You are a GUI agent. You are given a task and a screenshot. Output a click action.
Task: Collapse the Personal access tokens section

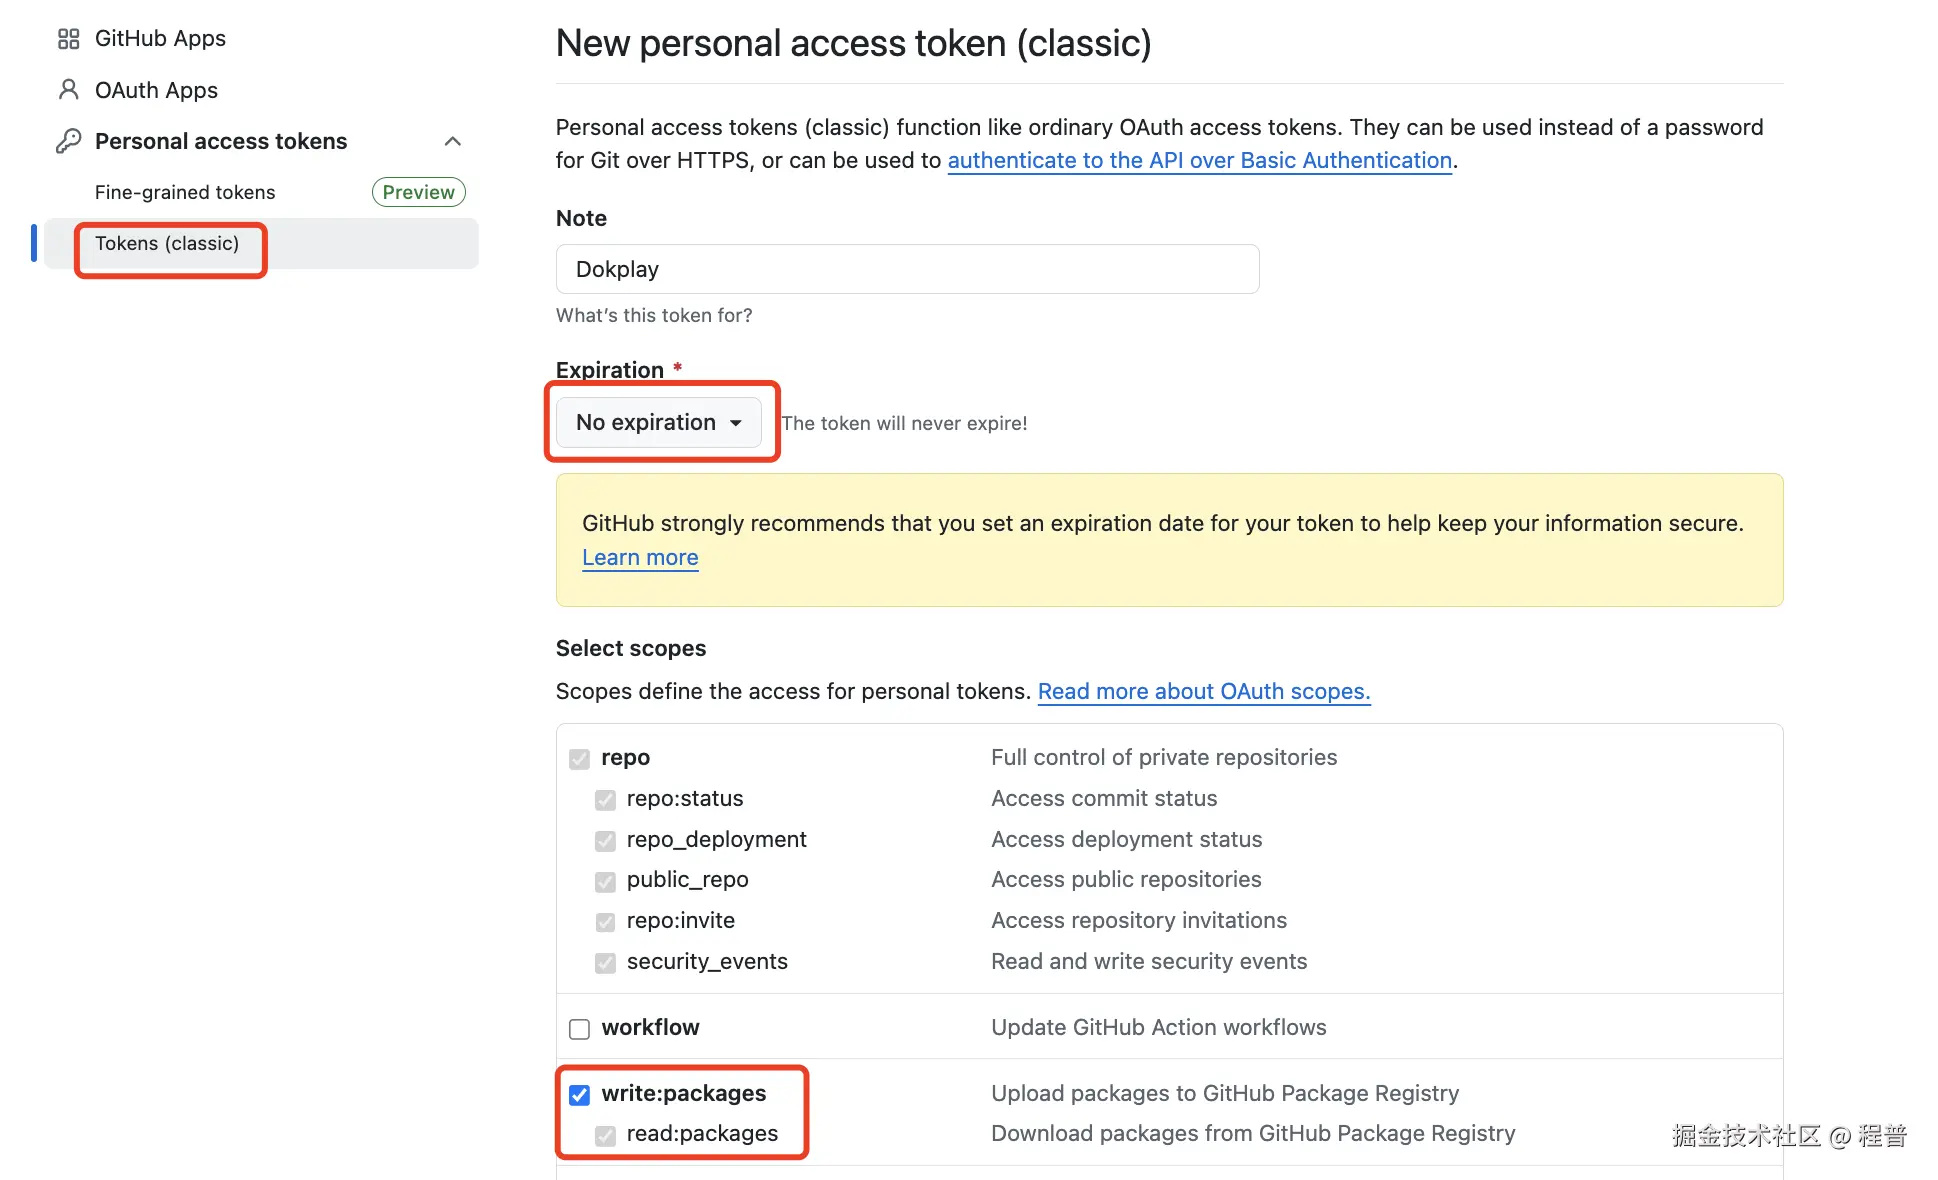coord(453,140)
